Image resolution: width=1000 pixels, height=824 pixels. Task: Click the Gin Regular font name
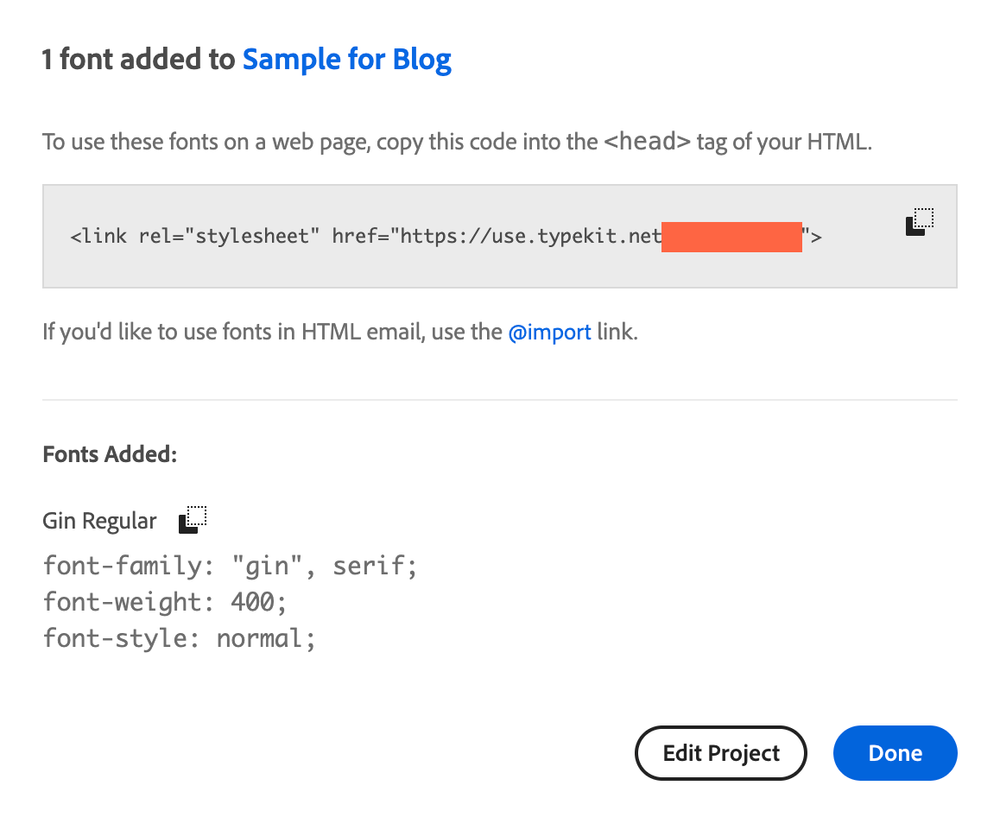pos(100,521)
